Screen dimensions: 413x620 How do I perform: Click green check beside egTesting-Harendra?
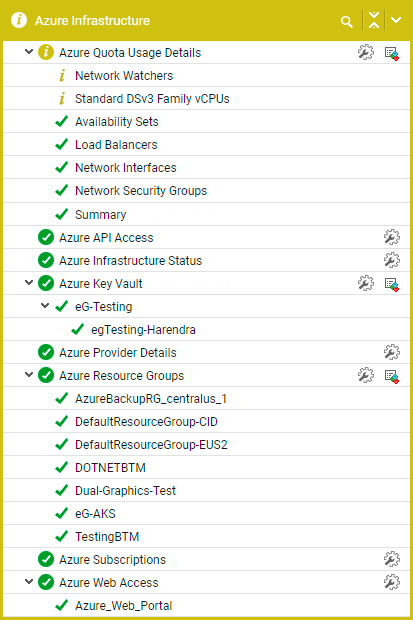(x=78, y=329)
